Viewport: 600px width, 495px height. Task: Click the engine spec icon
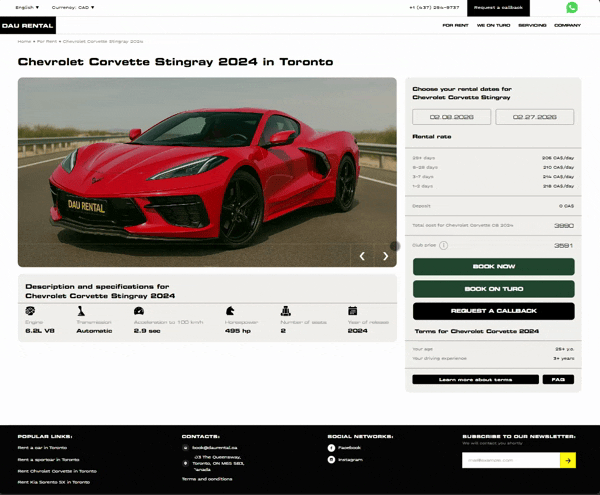tap(30, 311)
